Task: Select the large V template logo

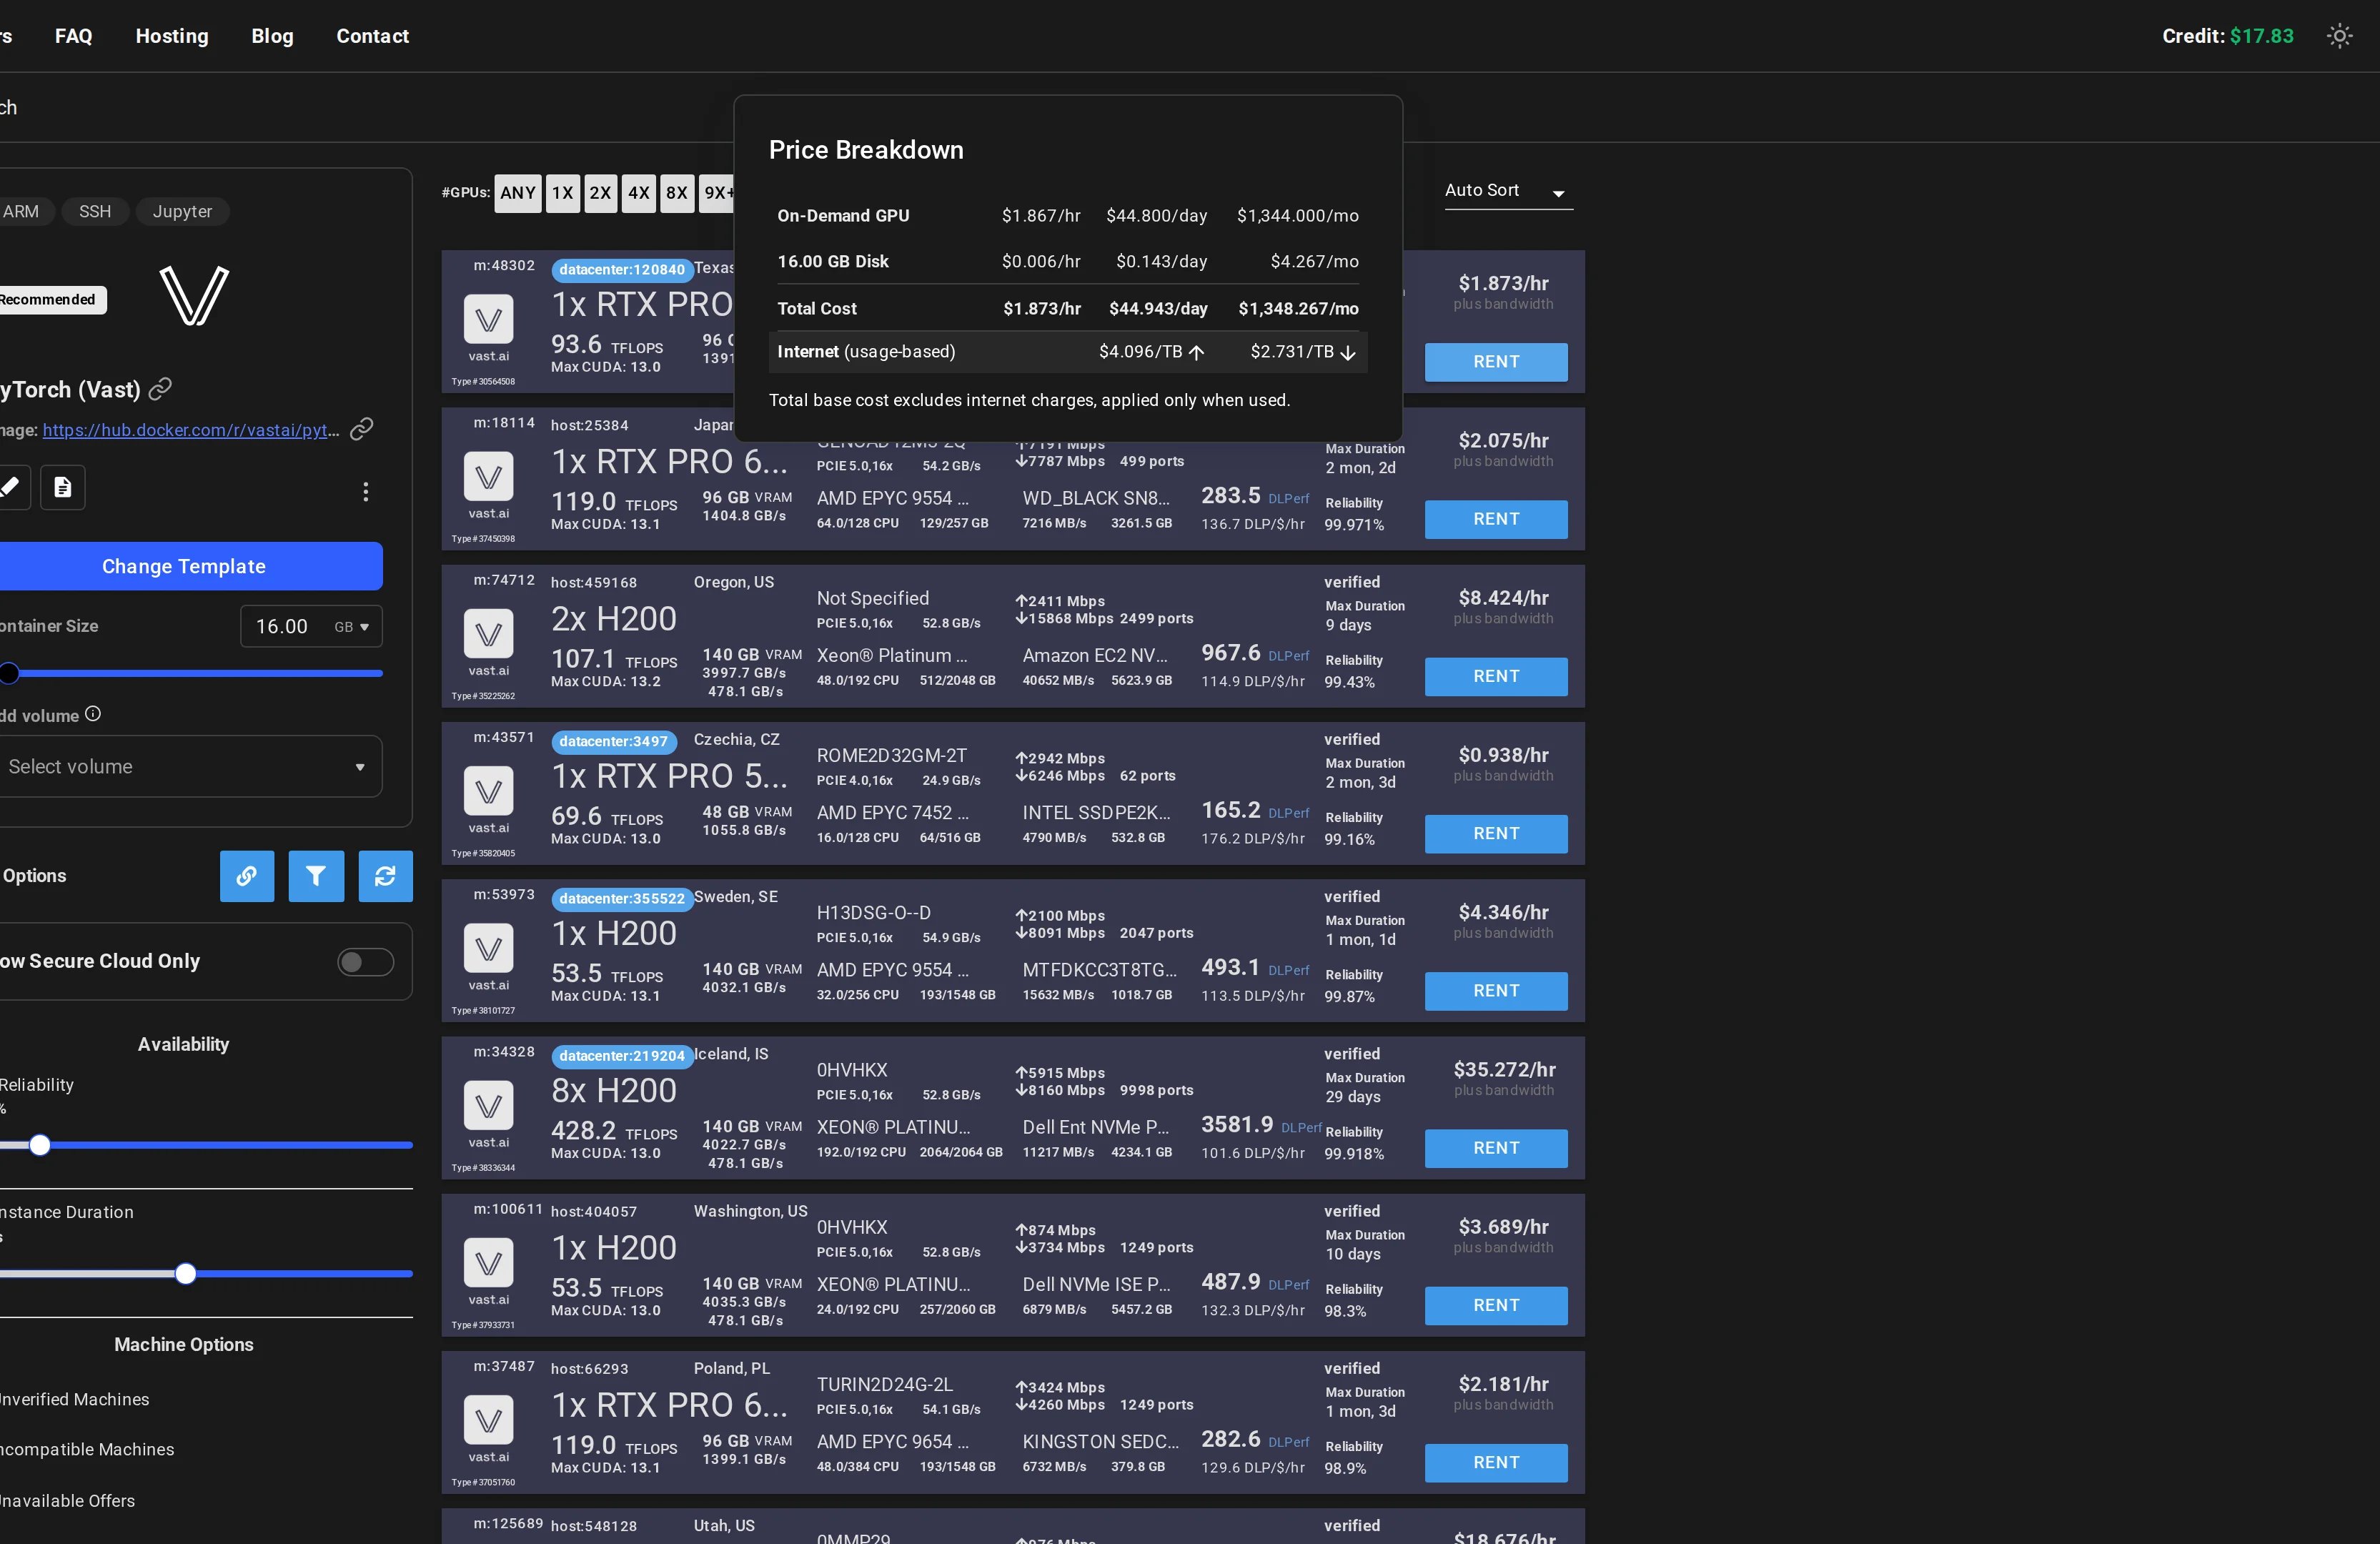Action: pos(194,296)
